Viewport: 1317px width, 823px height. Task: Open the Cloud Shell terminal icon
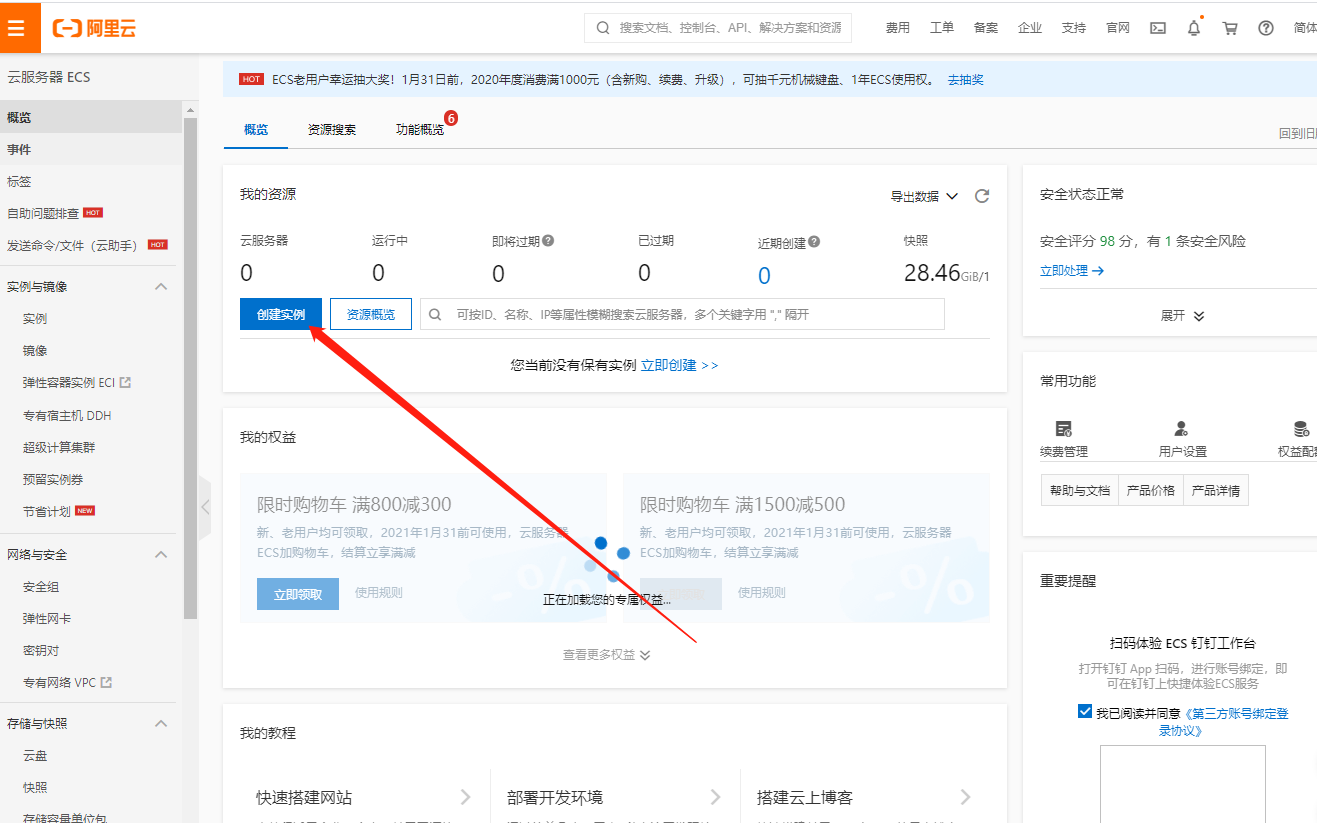click(x=1158, y=28)
